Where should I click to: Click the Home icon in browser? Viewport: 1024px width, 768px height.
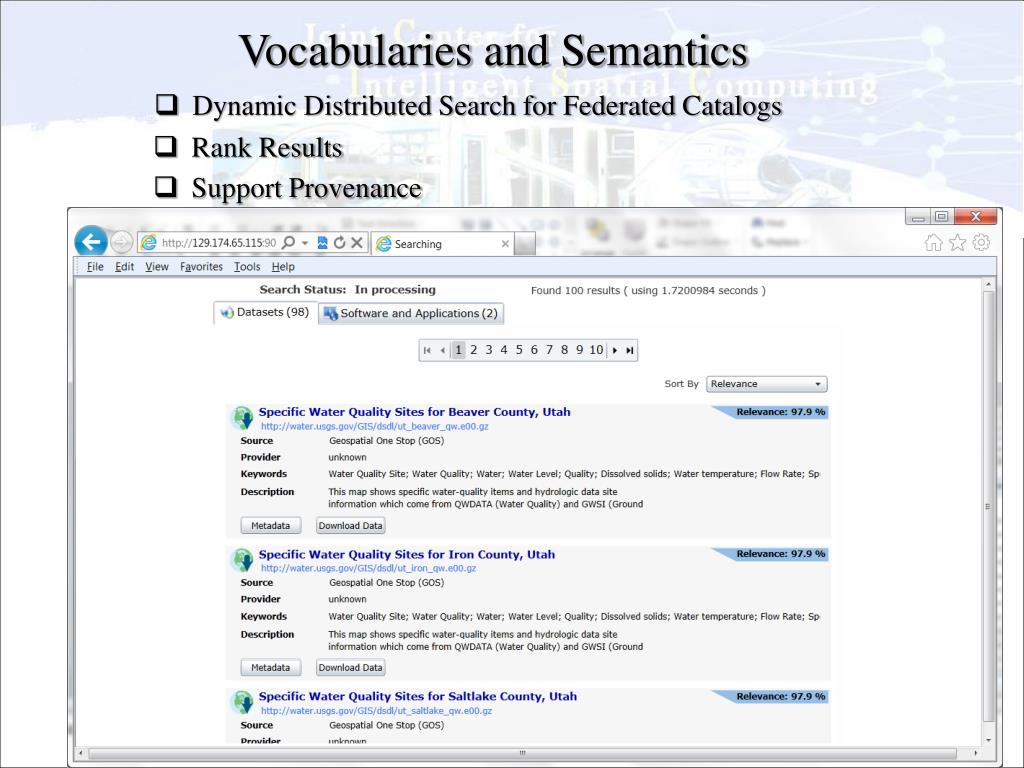point(933,243)
